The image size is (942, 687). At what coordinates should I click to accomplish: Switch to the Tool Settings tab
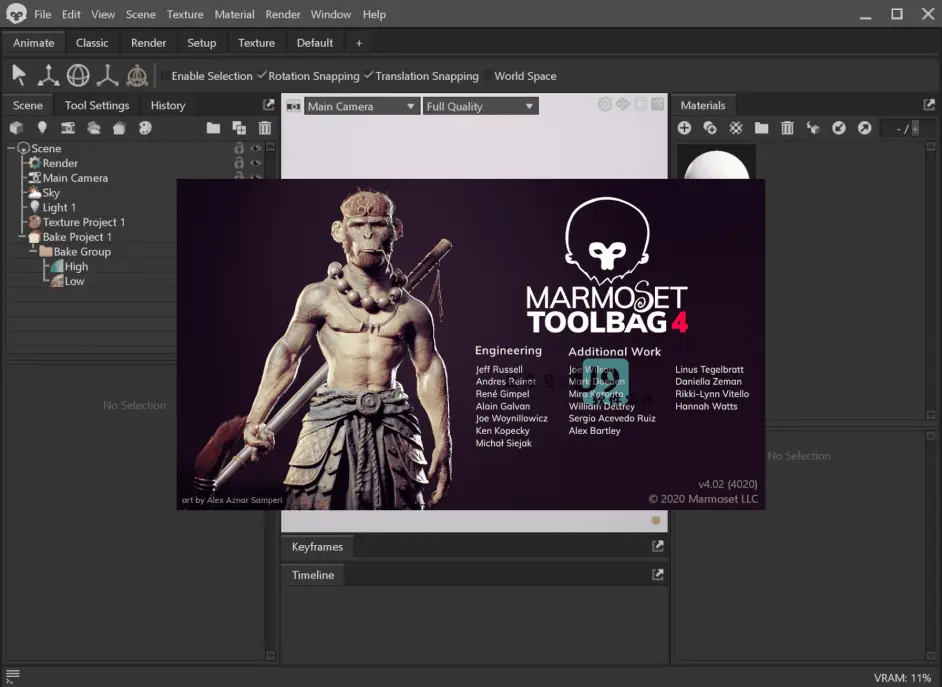coord(97,105)
